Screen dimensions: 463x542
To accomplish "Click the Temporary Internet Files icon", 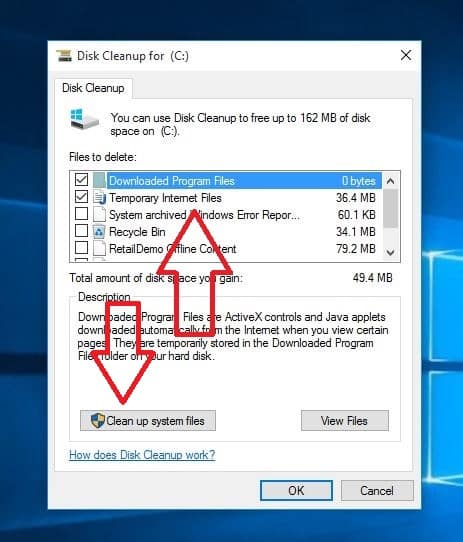I will click(100, 198).
